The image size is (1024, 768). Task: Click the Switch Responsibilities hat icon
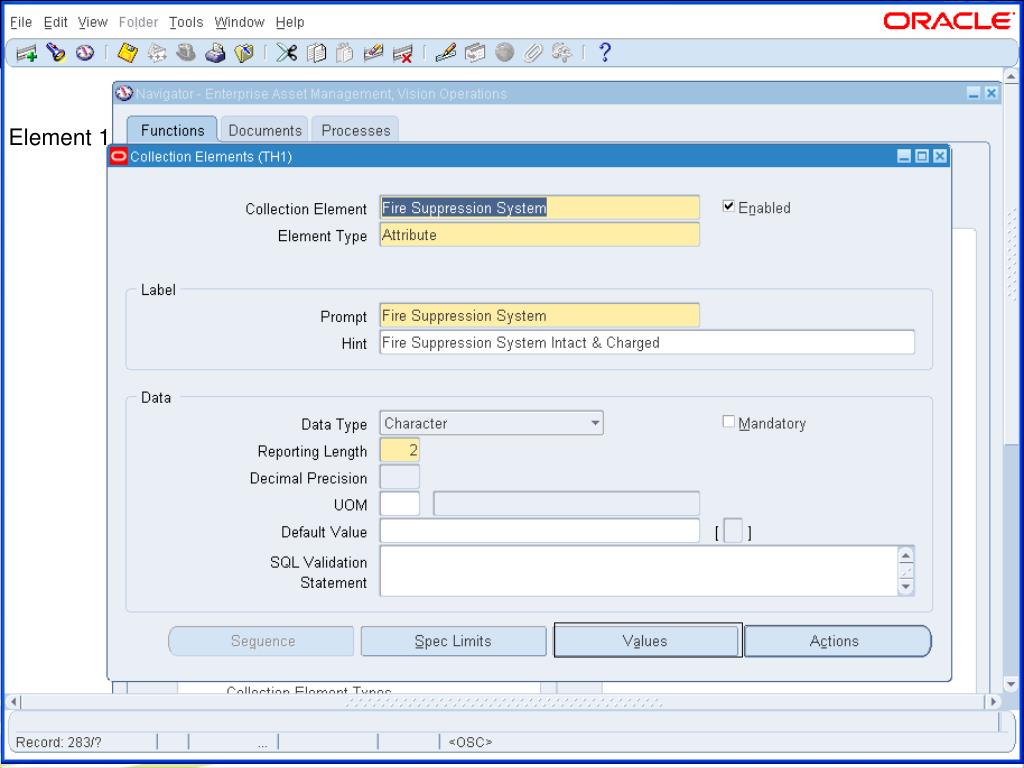coord(186,53)
